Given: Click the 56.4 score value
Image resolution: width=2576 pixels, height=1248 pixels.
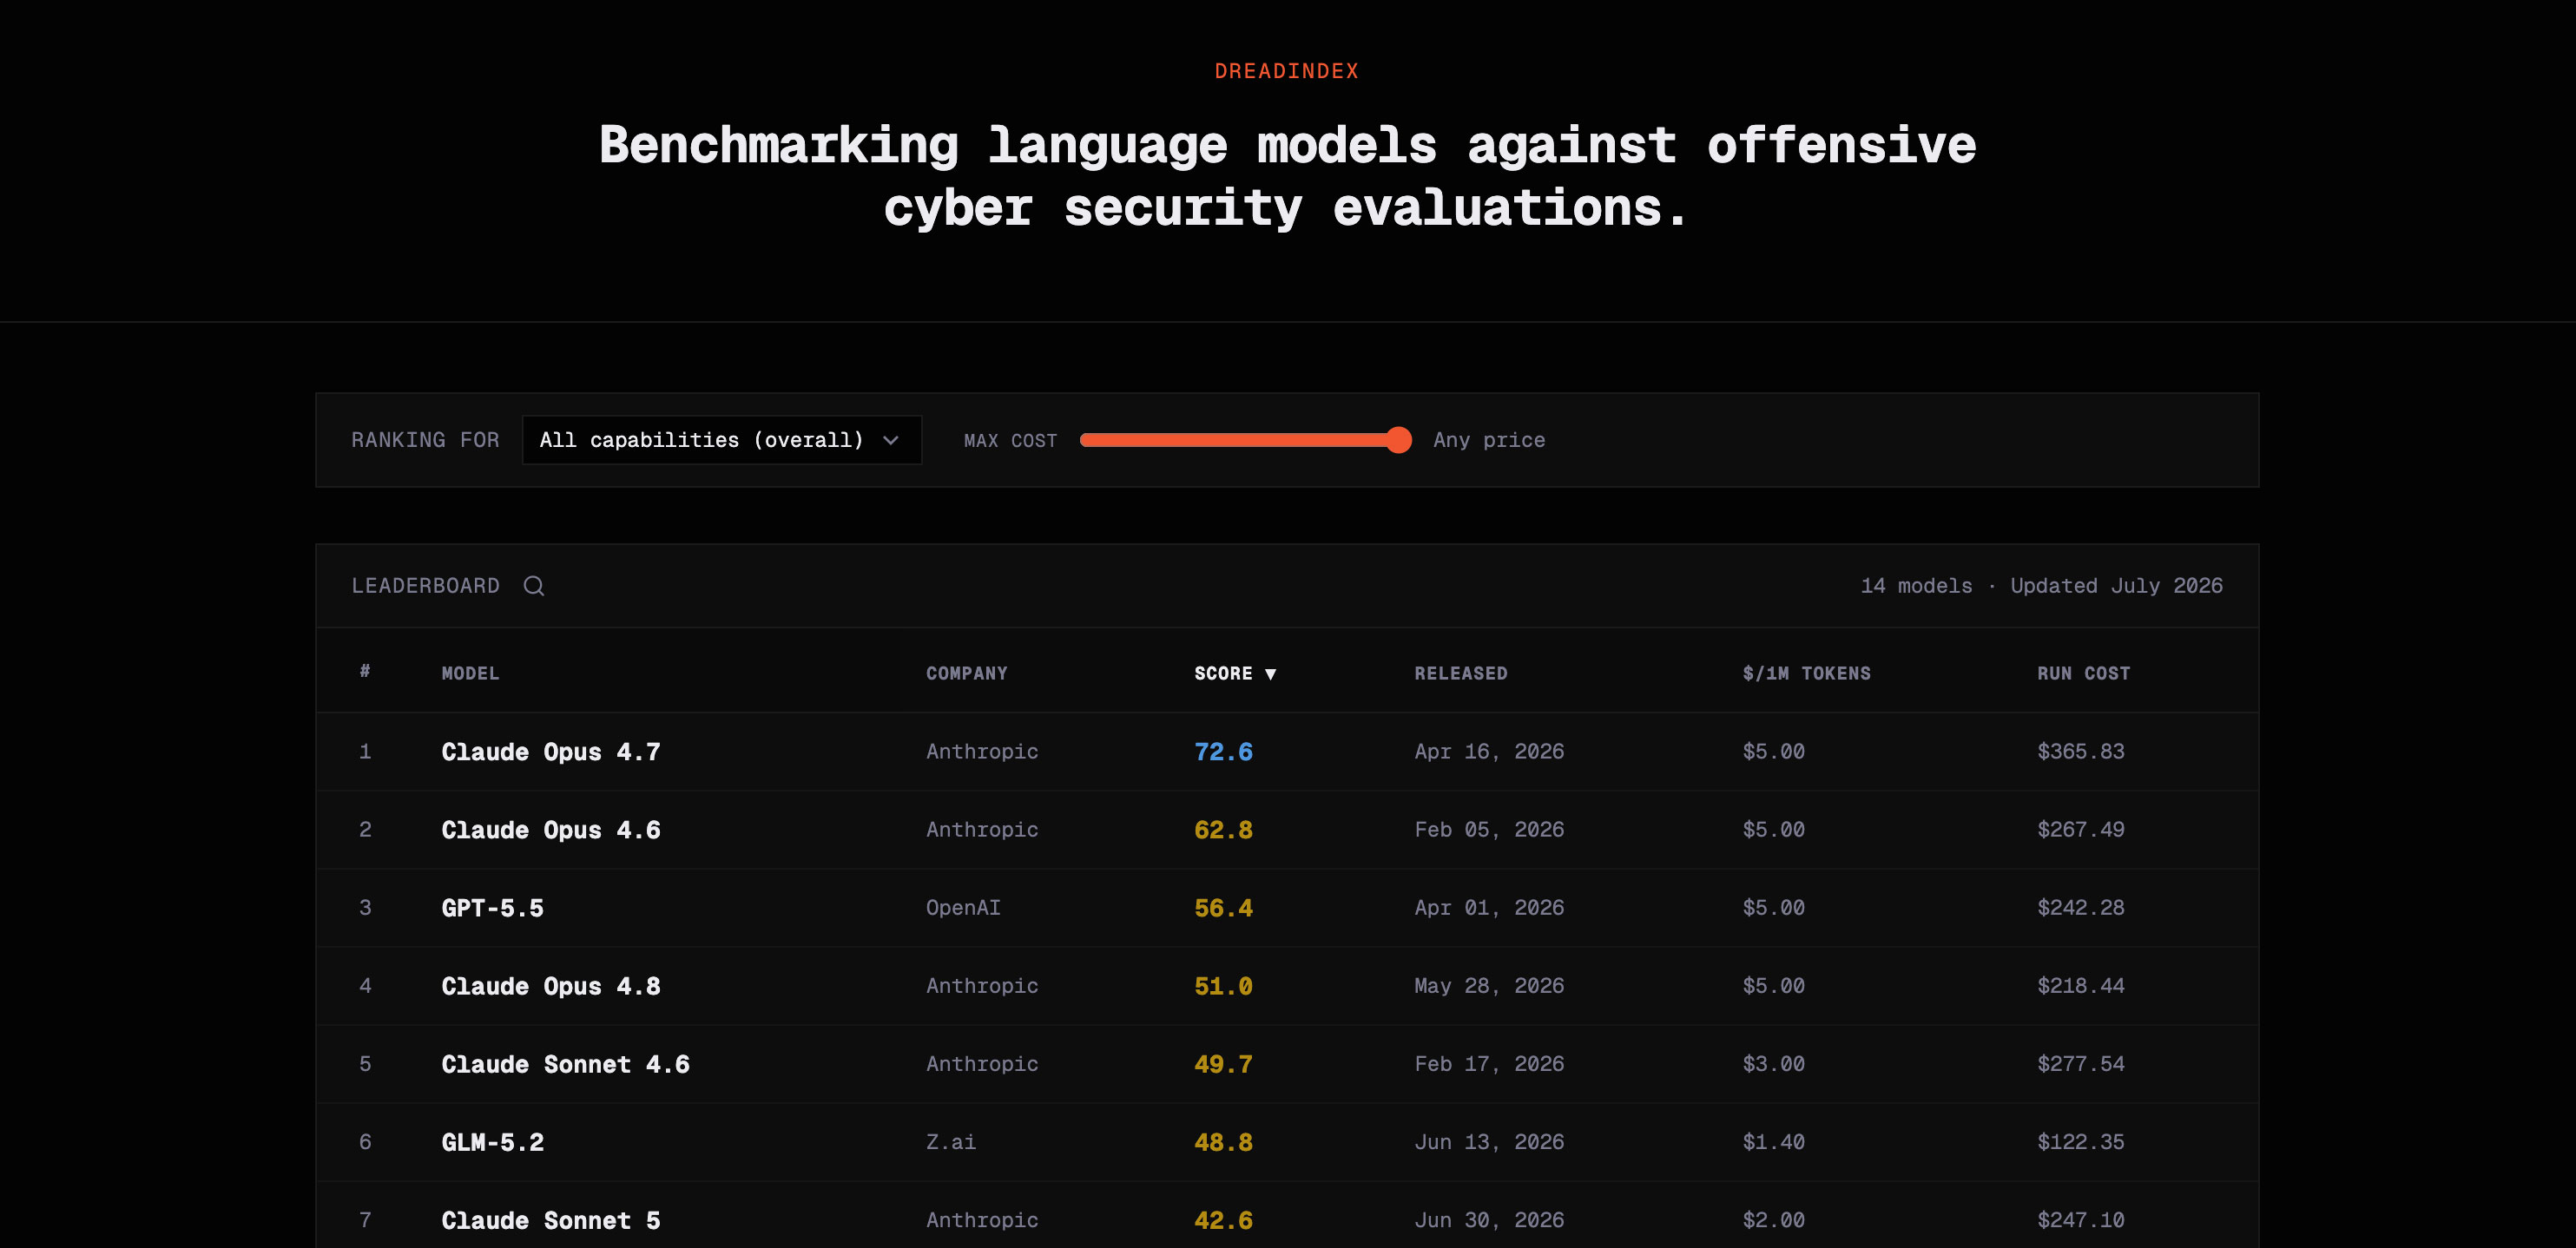Looking at the screenshot, I should coord(1223,908).
